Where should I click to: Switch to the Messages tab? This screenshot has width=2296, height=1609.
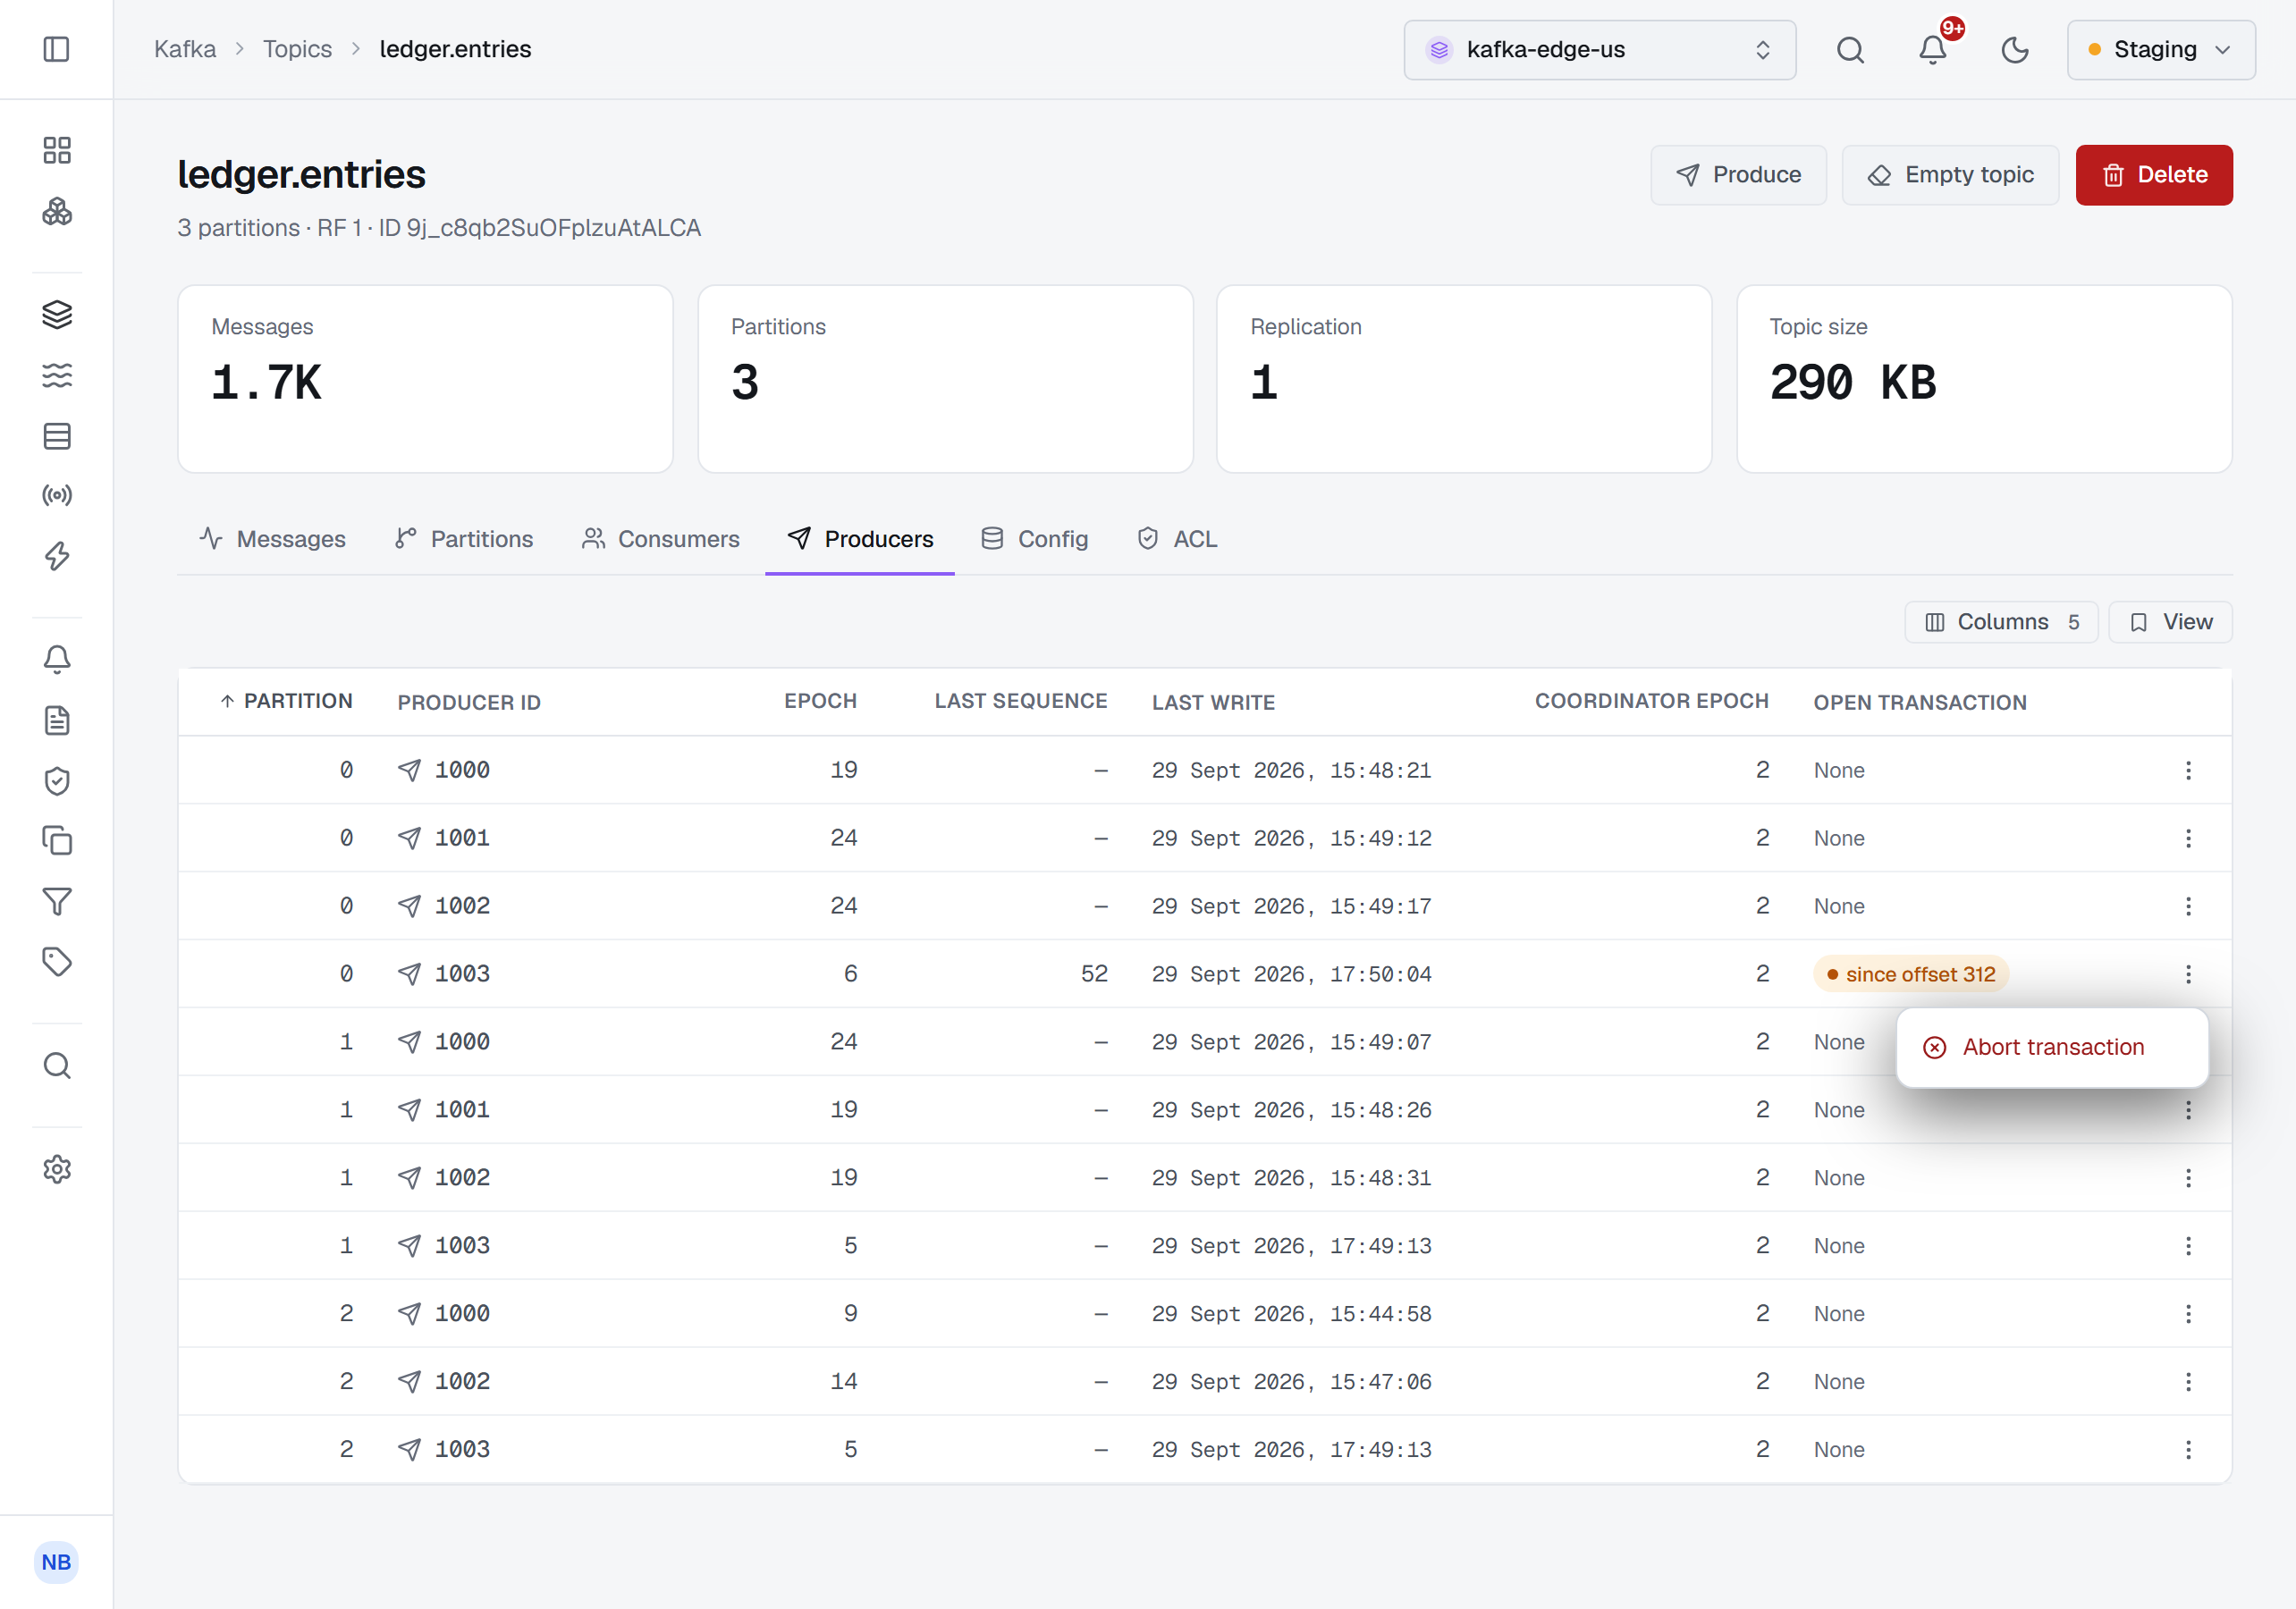(x=272, y=539)
